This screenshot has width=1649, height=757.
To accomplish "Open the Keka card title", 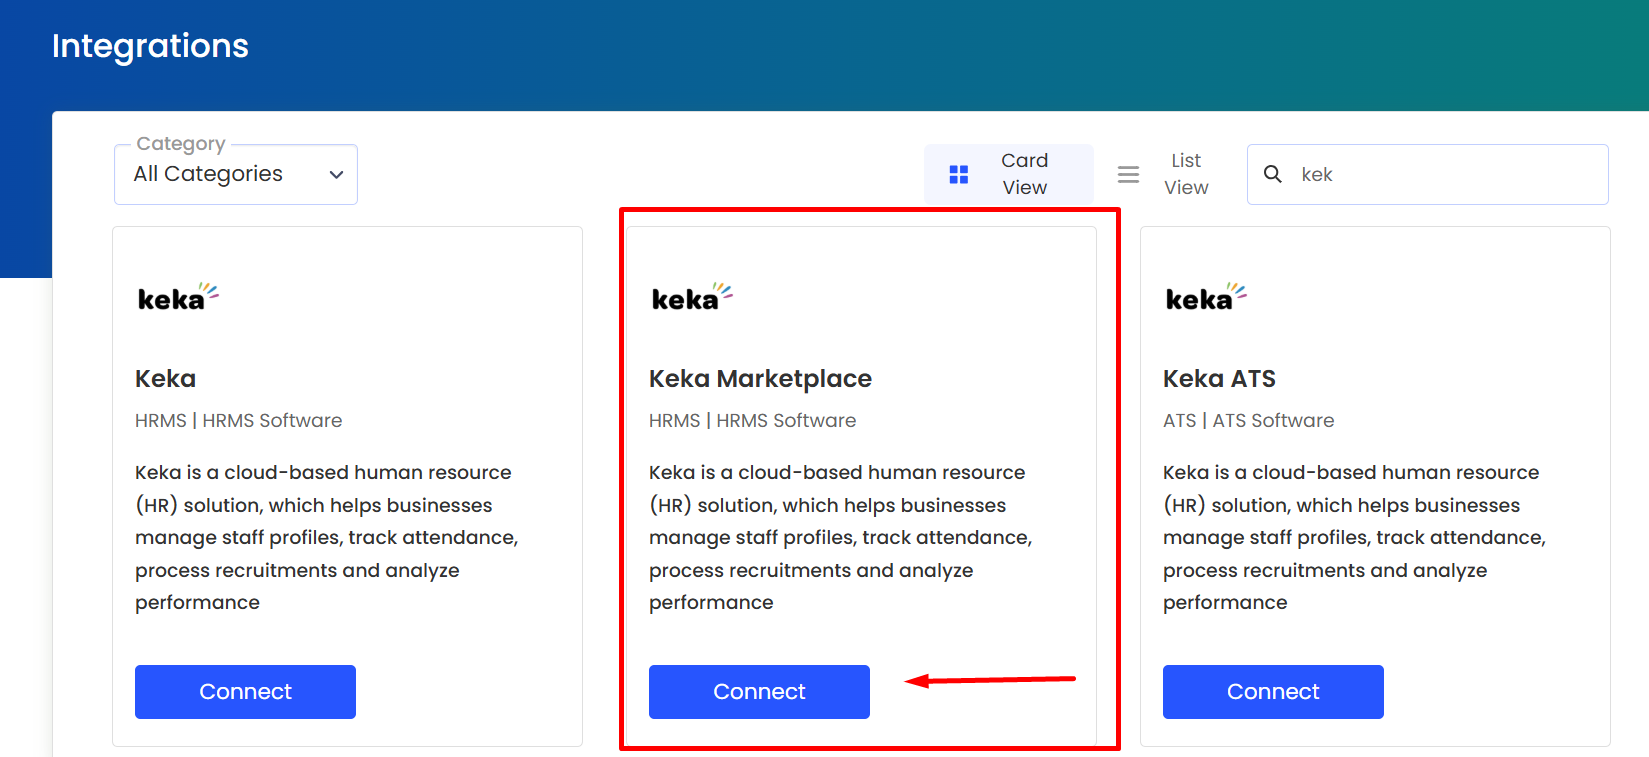I will pyautogui.click(x=166, y=379).
